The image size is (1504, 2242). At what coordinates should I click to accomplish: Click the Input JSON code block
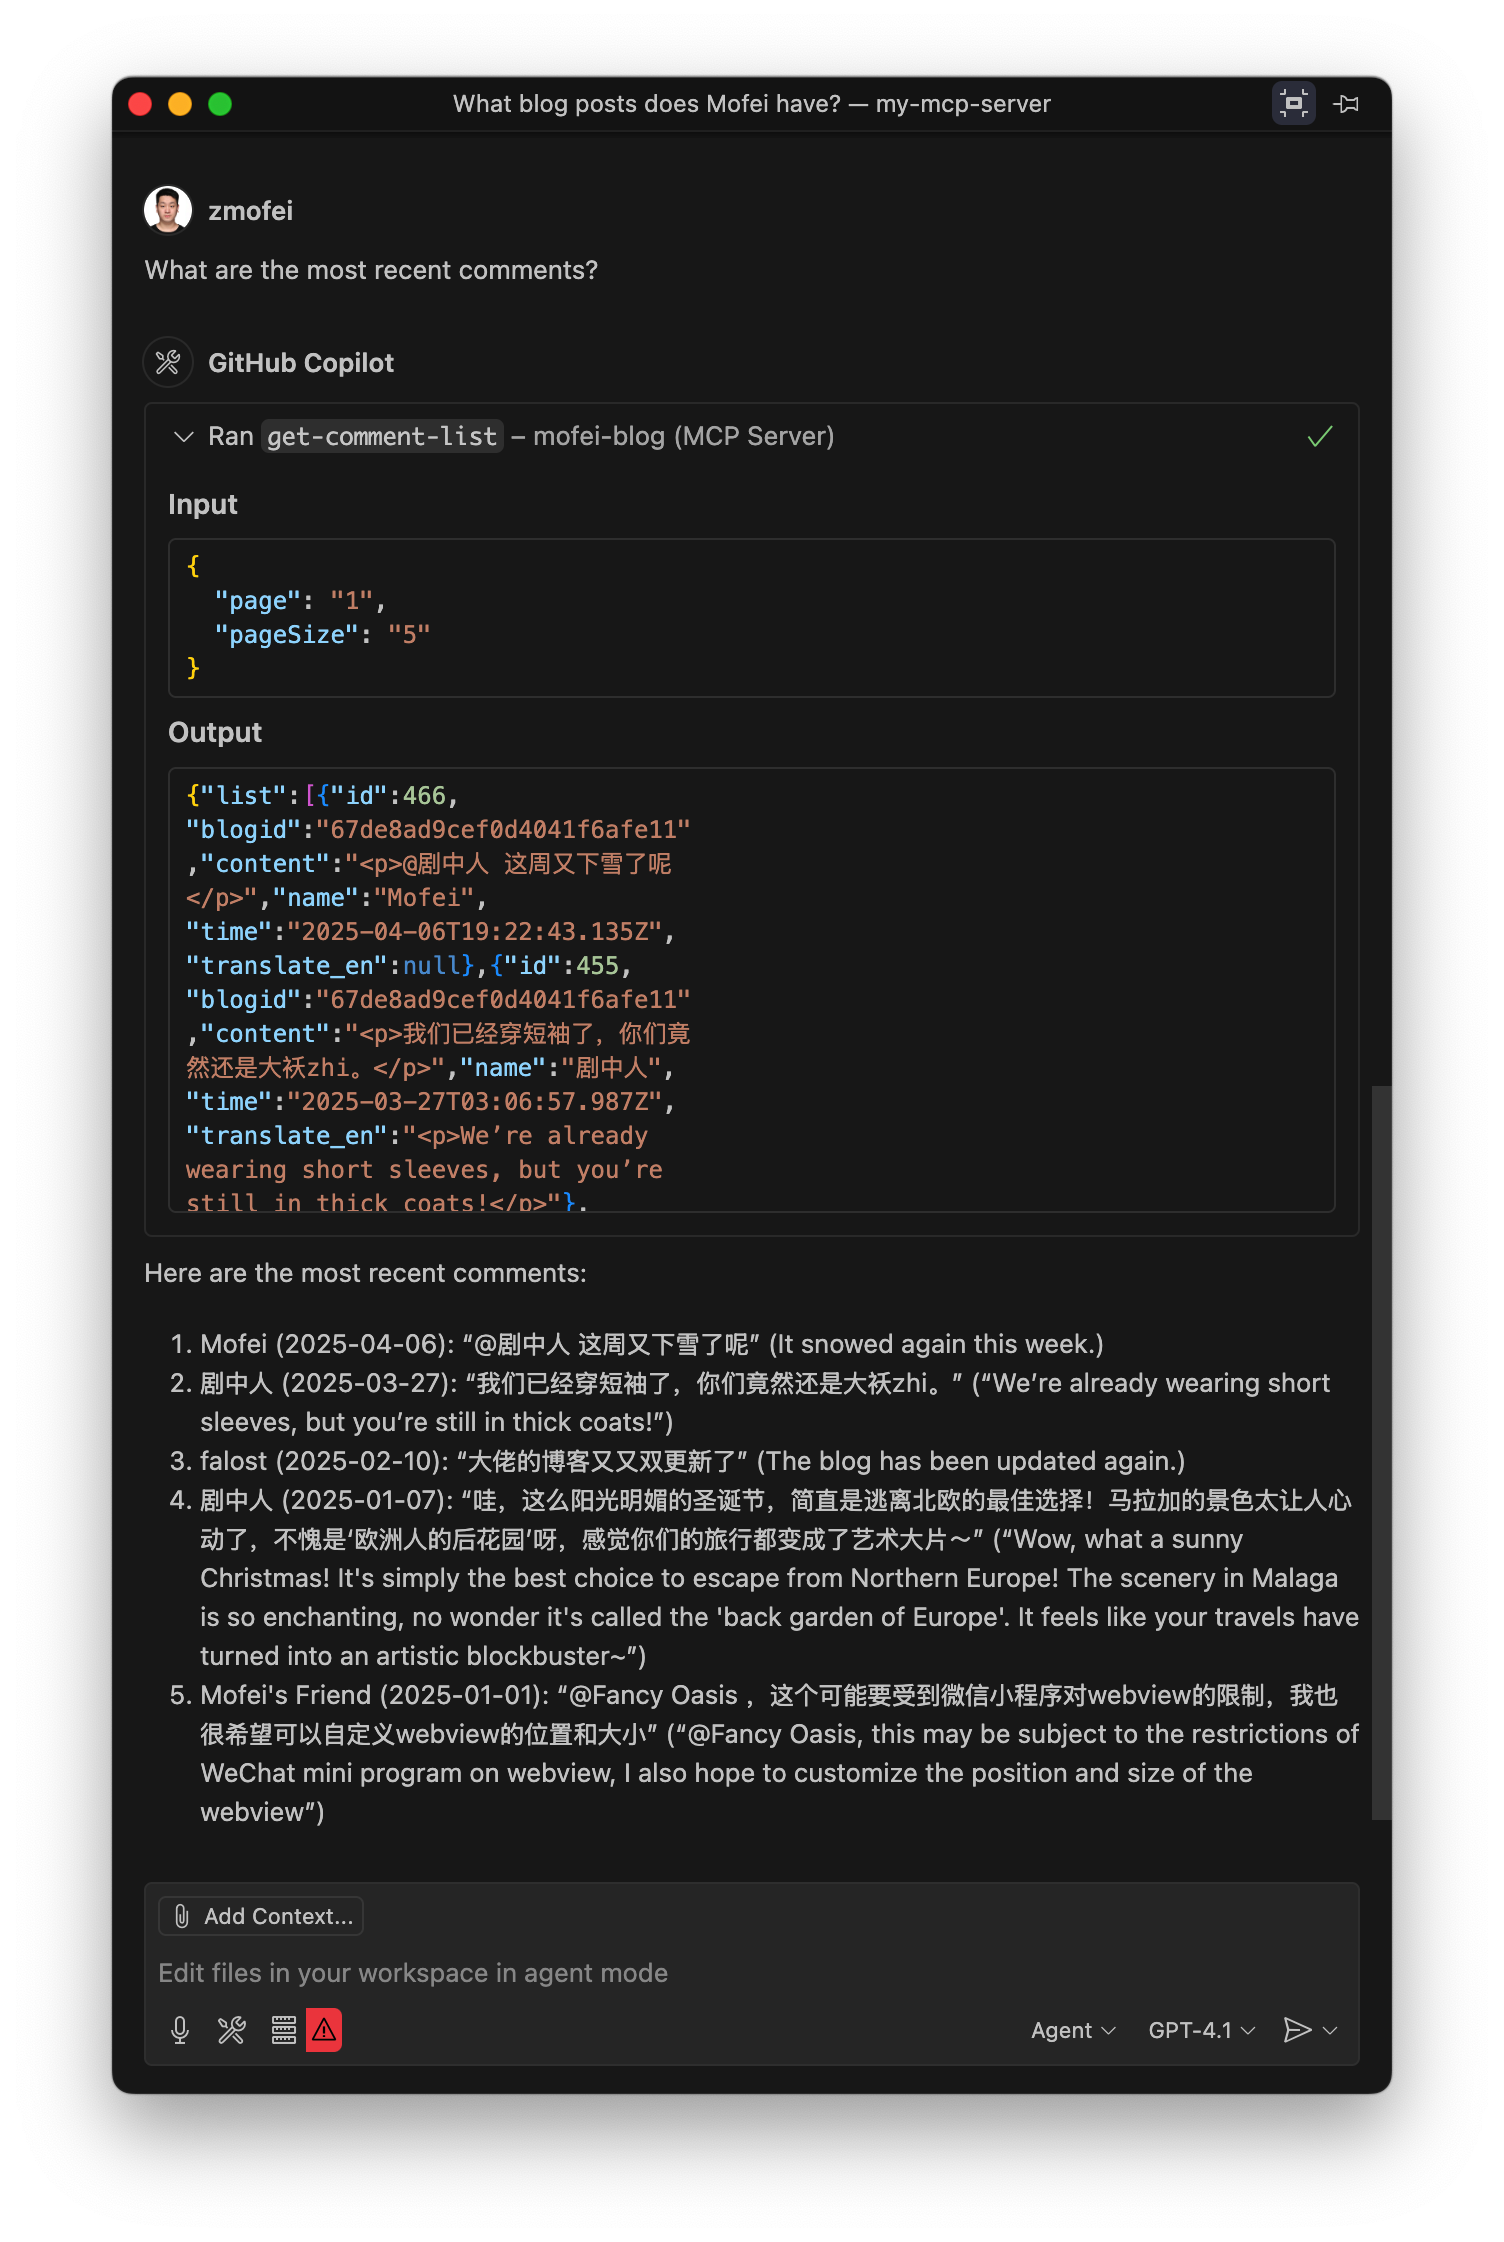point(752,617)
